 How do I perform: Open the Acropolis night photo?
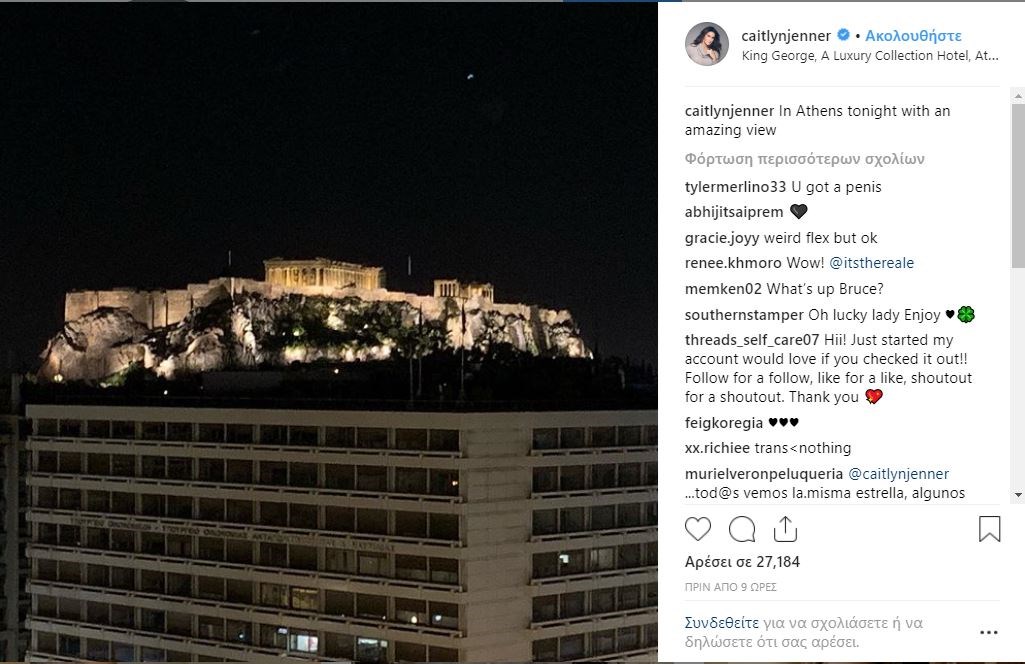(329, 332)
